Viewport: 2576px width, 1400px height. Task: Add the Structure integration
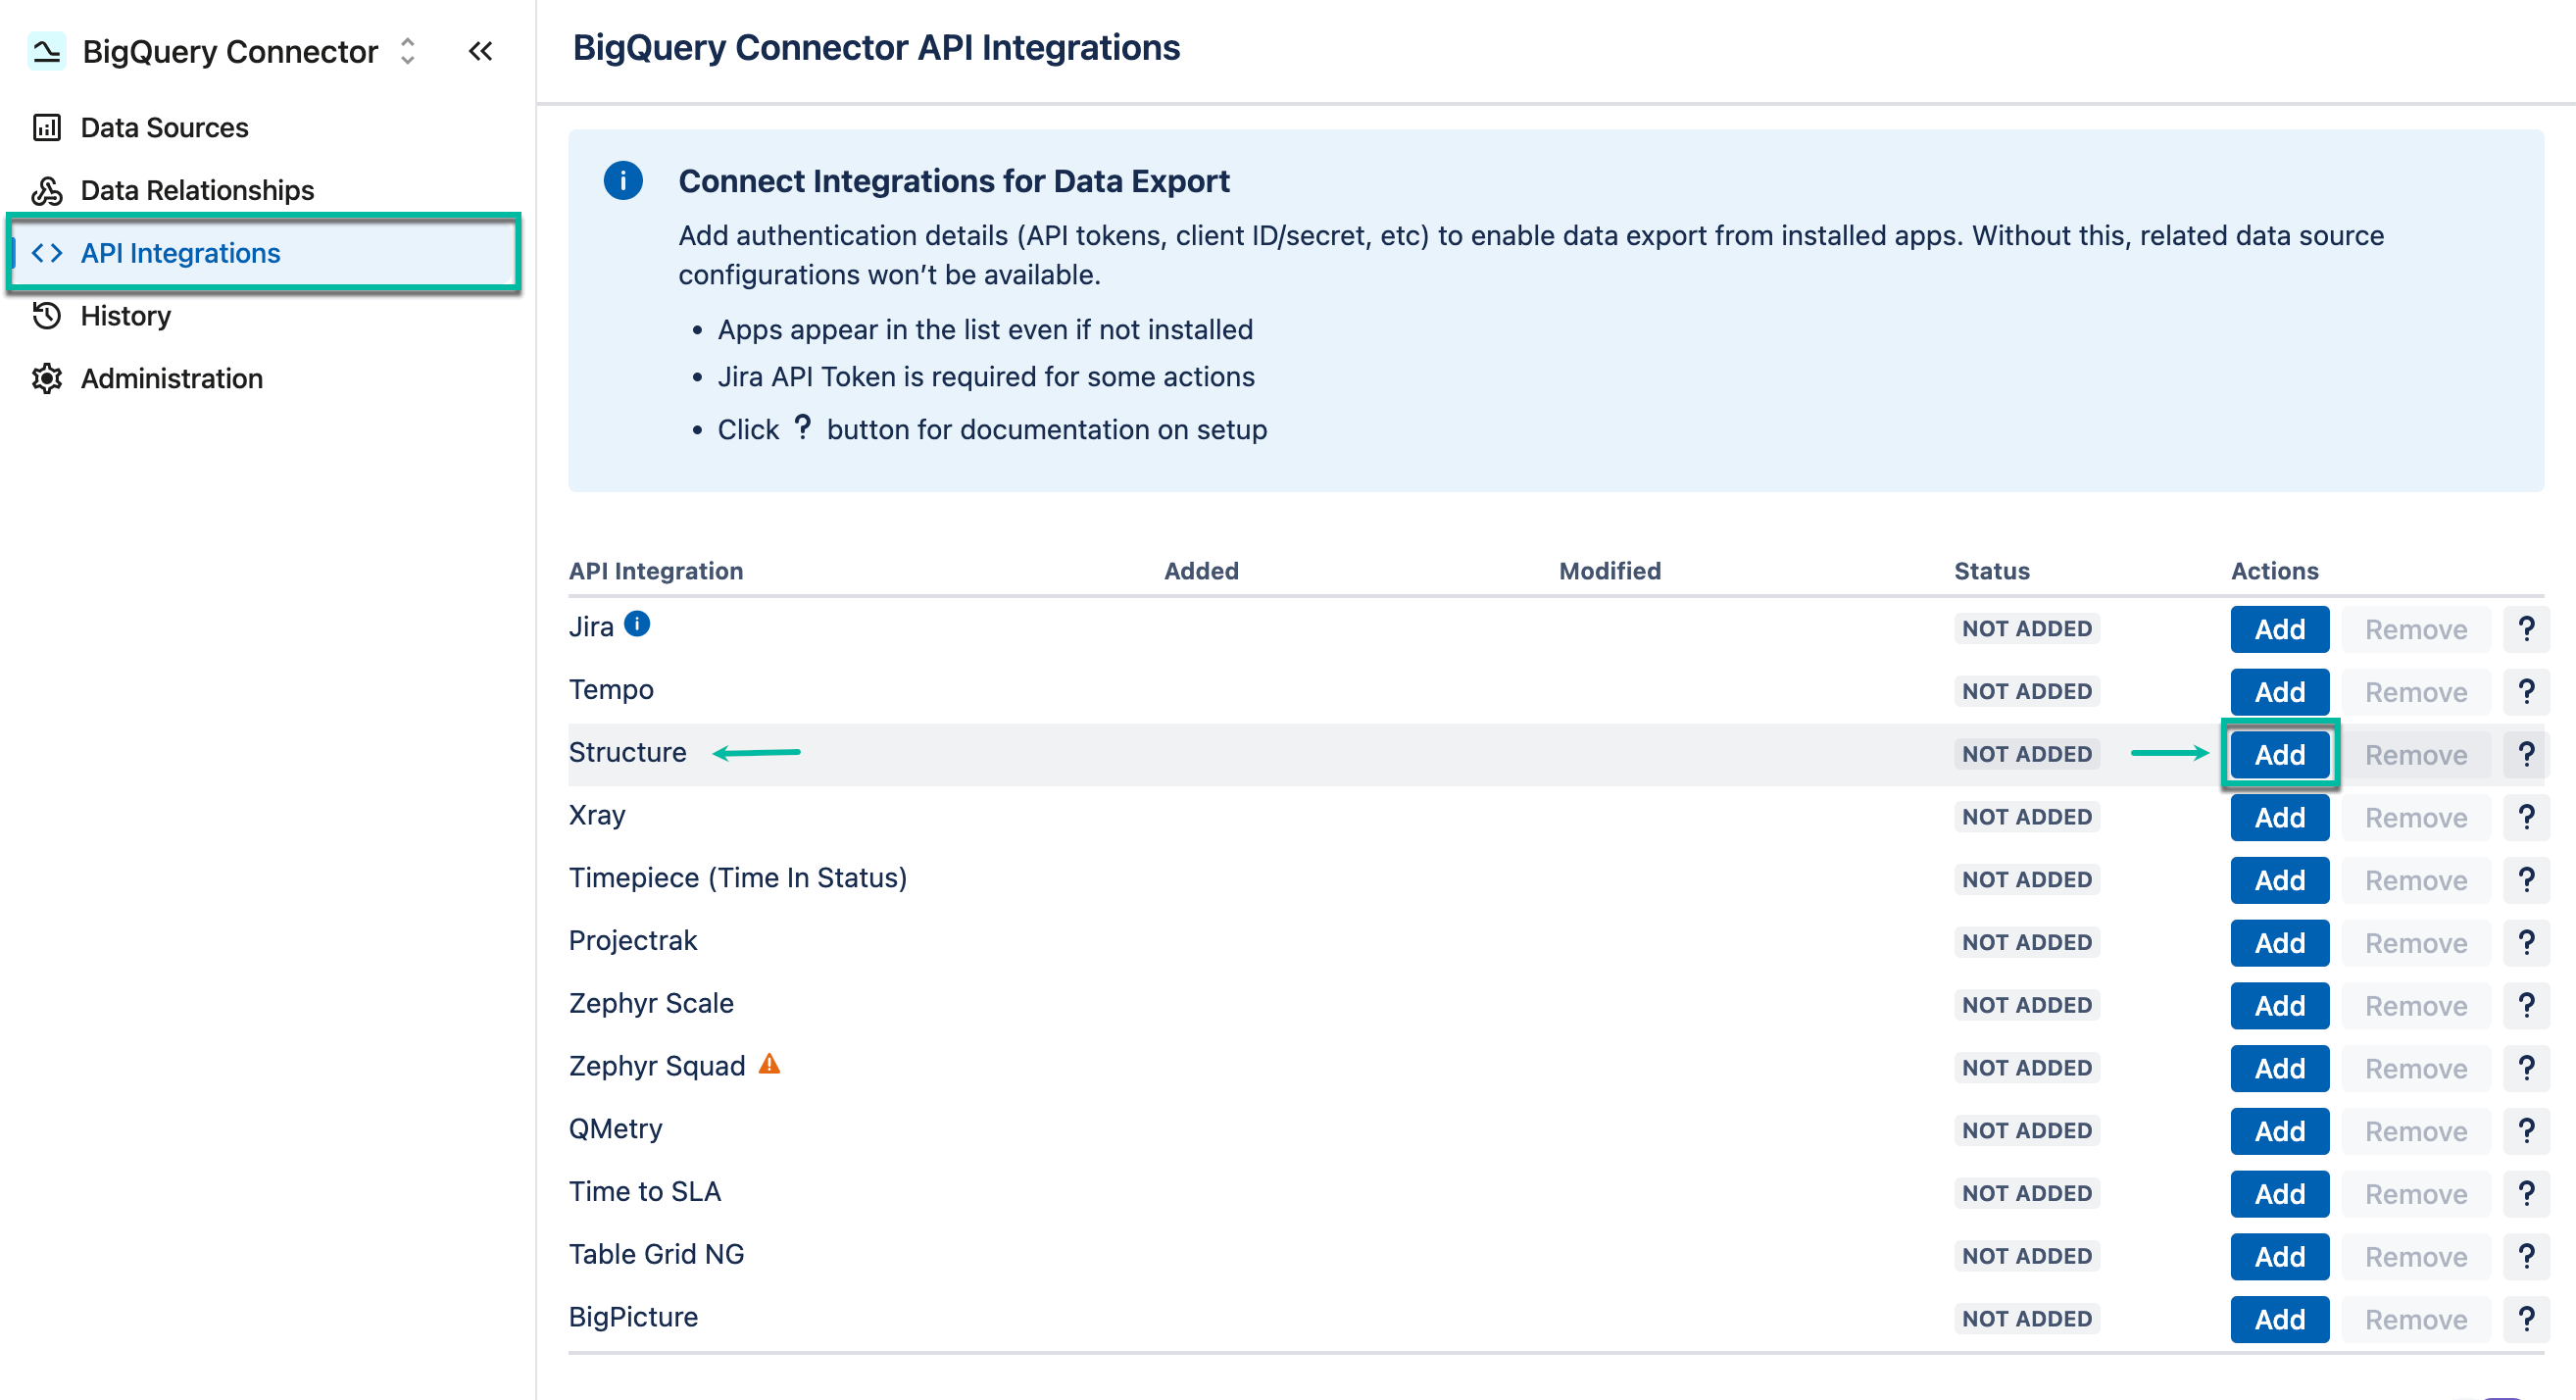tap(2279, 754)
